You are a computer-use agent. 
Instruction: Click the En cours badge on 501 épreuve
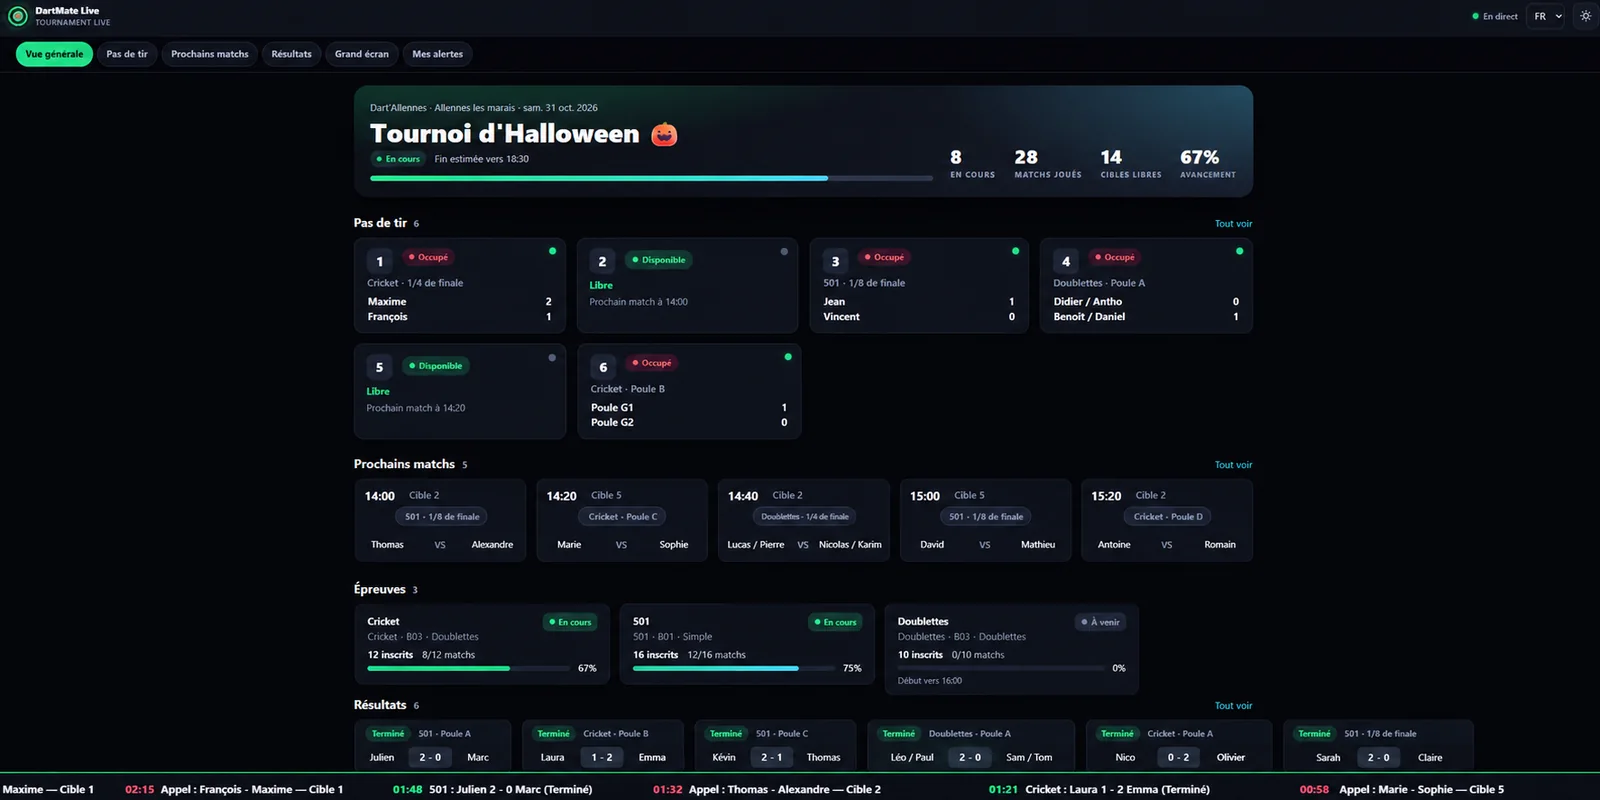point(835,622)
